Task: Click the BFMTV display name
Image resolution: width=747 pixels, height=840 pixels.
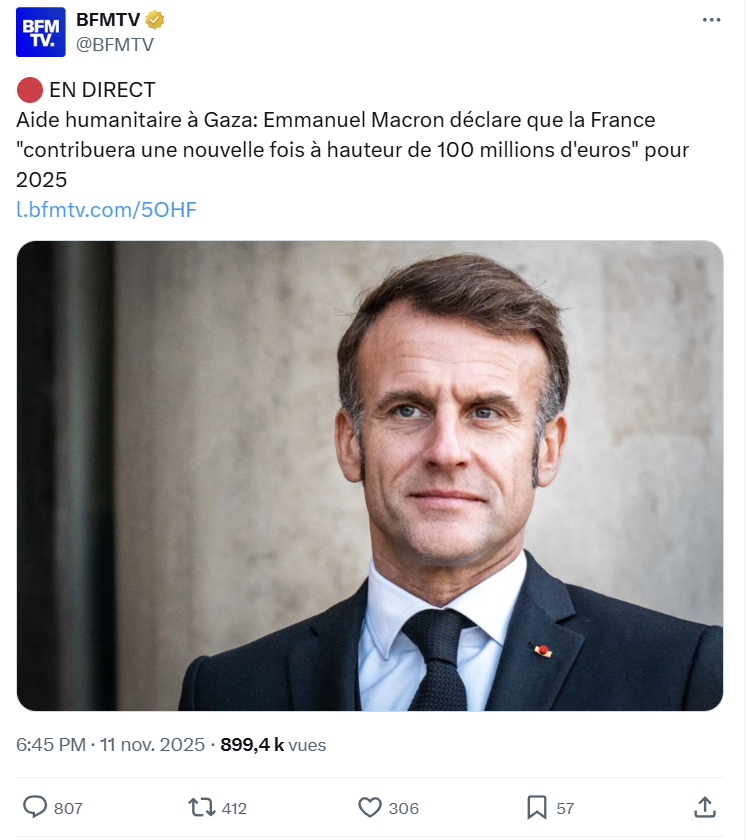Action: click(x=108, y=19)
